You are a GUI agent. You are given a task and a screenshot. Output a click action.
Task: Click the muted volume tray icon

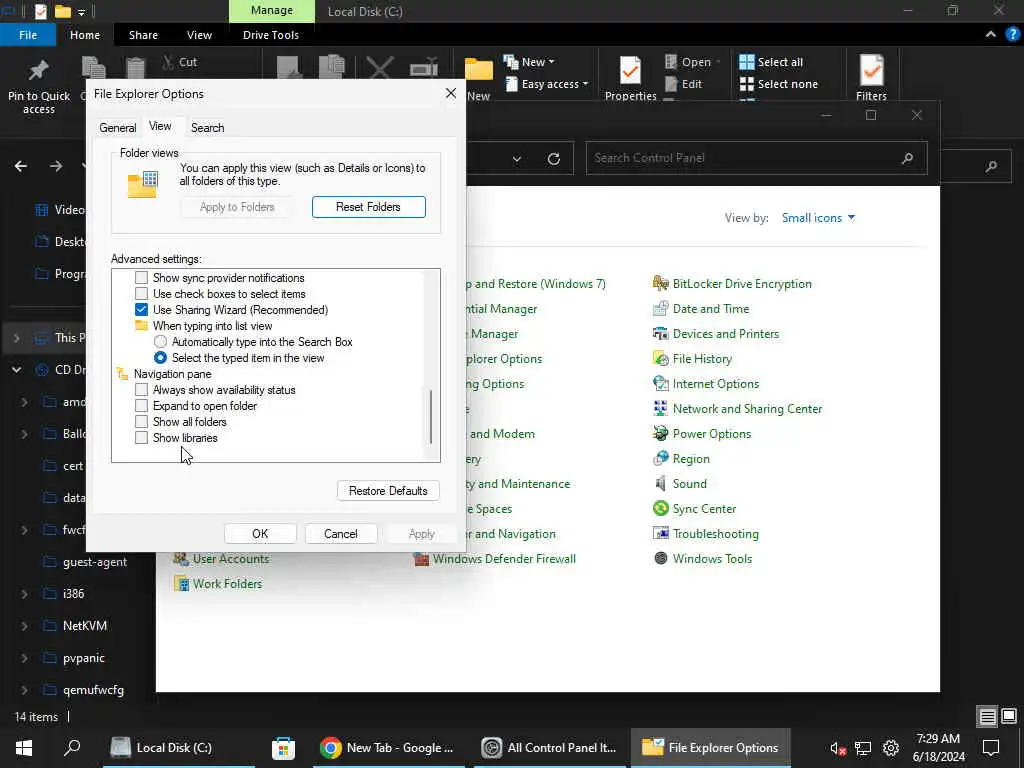(838, 748)
